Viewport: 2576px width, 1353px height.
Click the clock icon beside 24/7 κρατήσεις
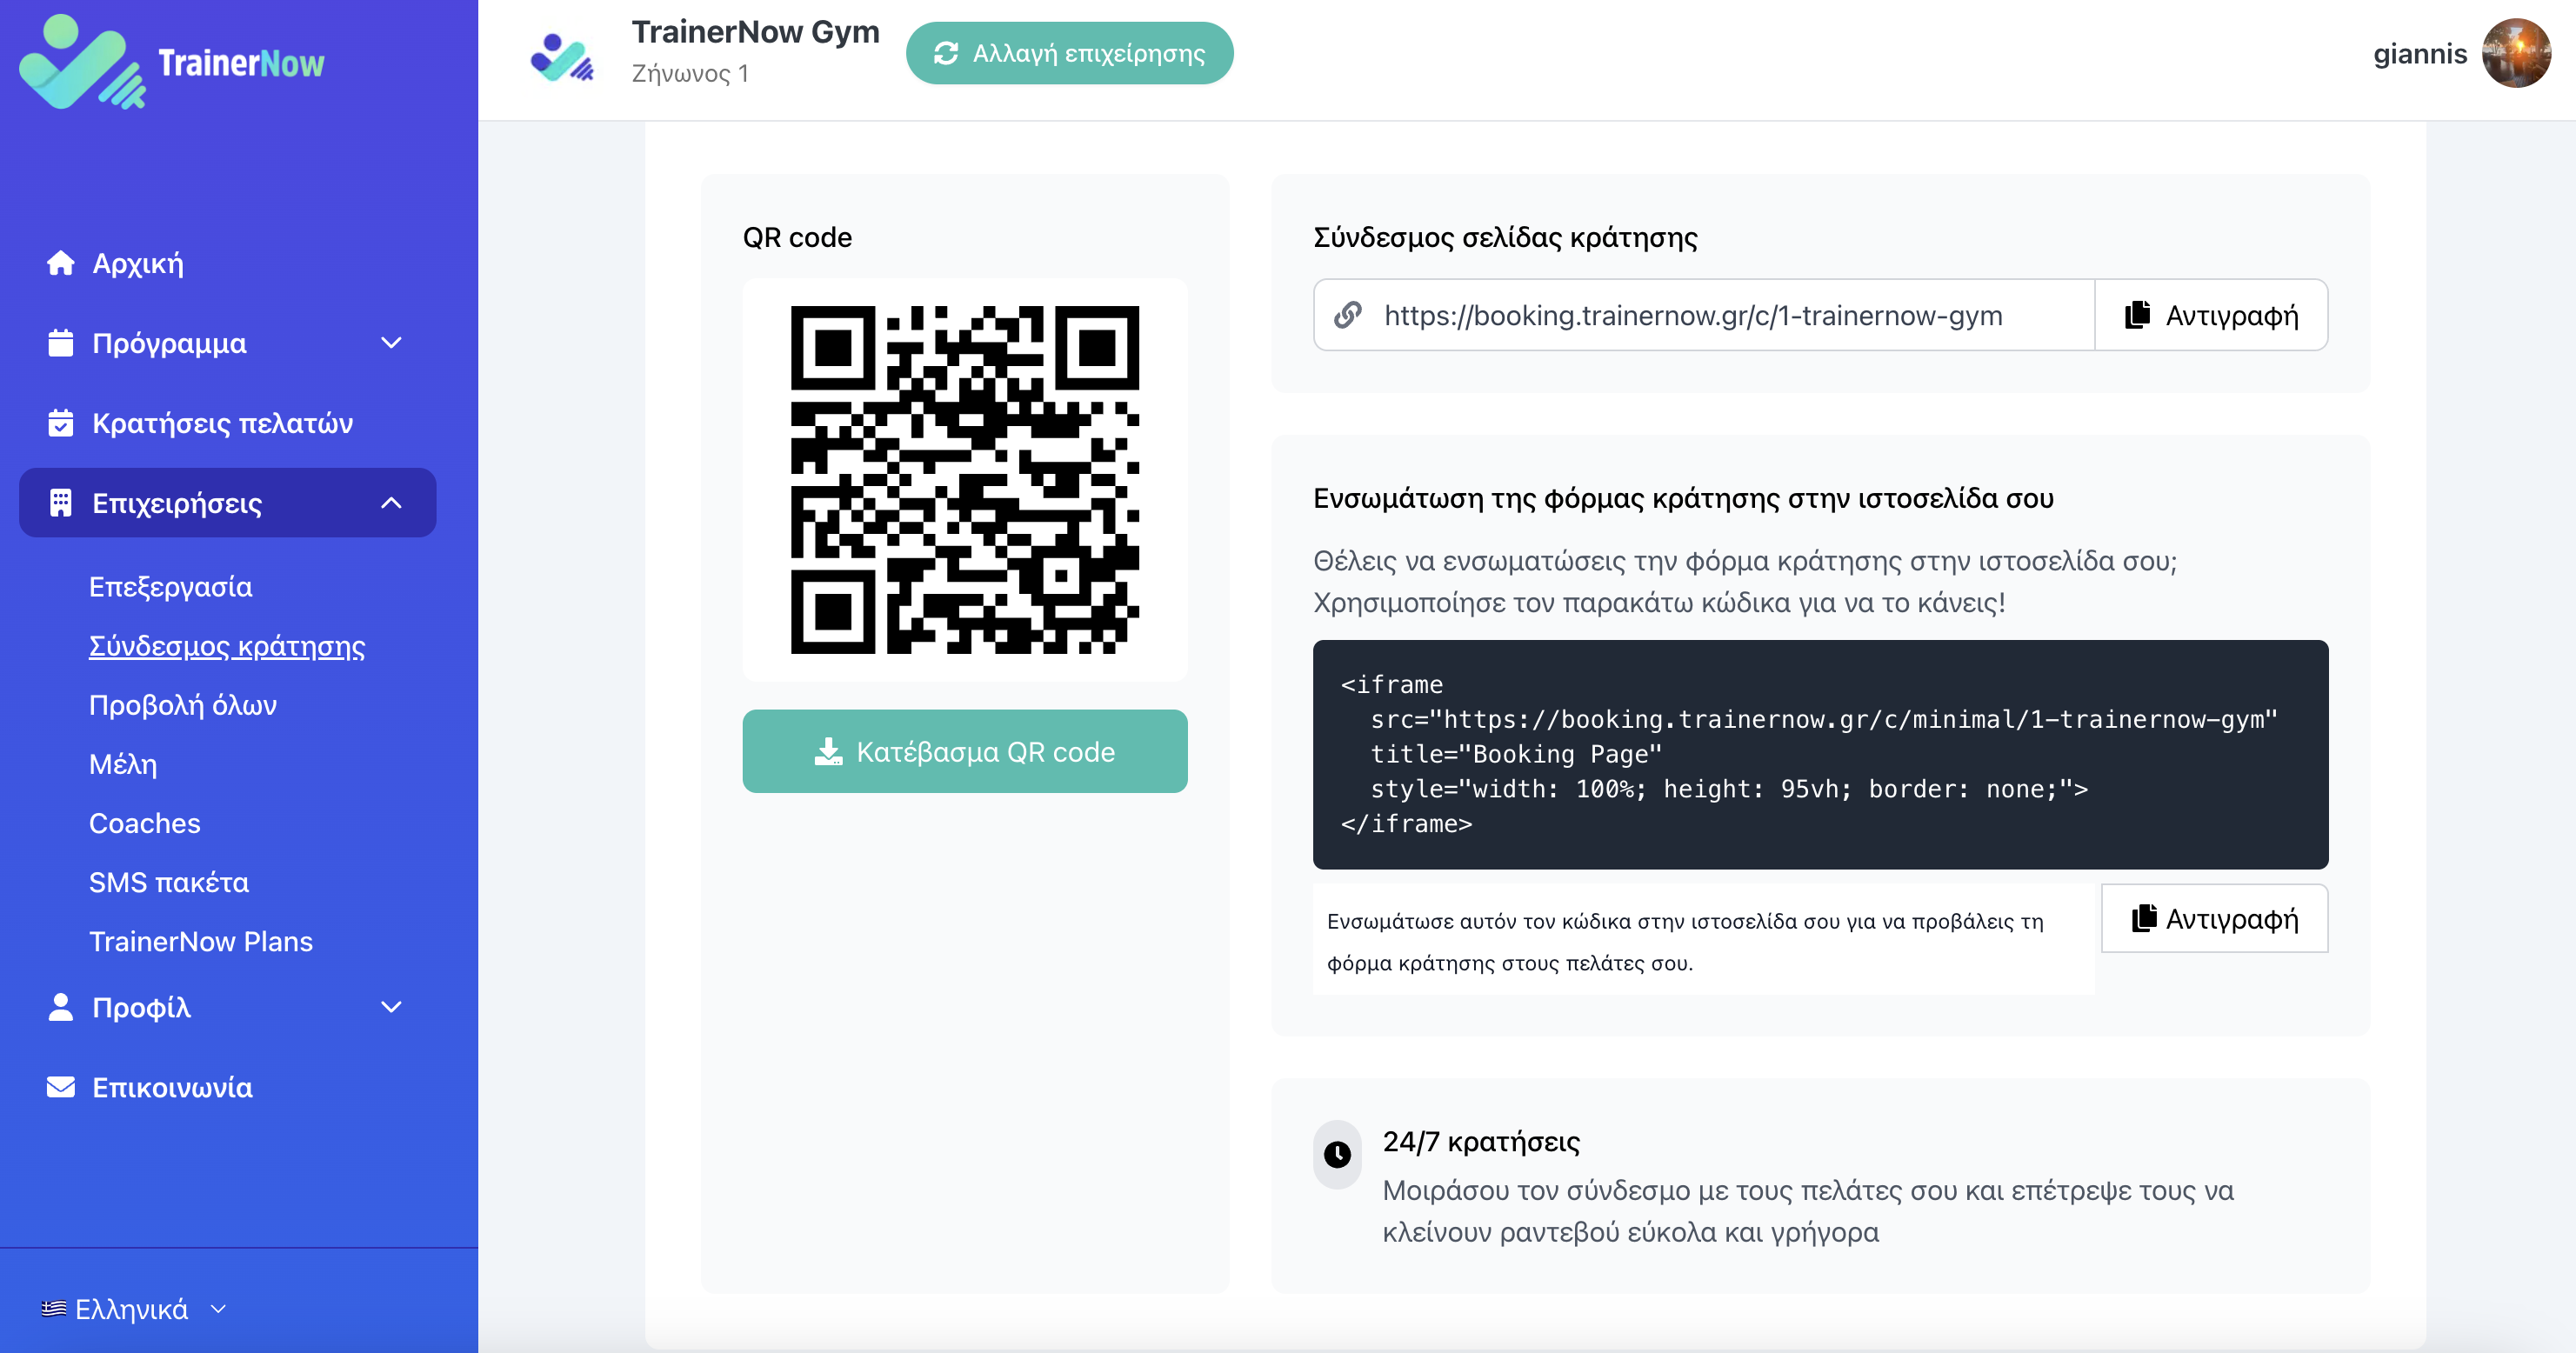click(1337, 1154)
